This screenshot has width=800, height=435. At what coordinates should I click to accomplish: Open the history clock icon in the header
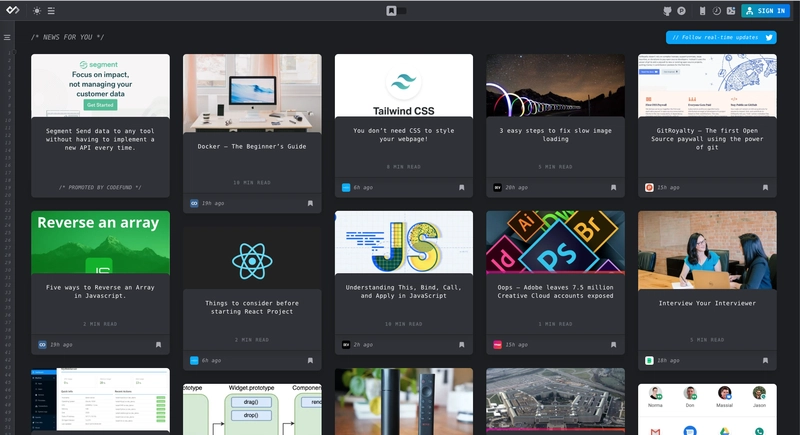click(x=717, y=11)
